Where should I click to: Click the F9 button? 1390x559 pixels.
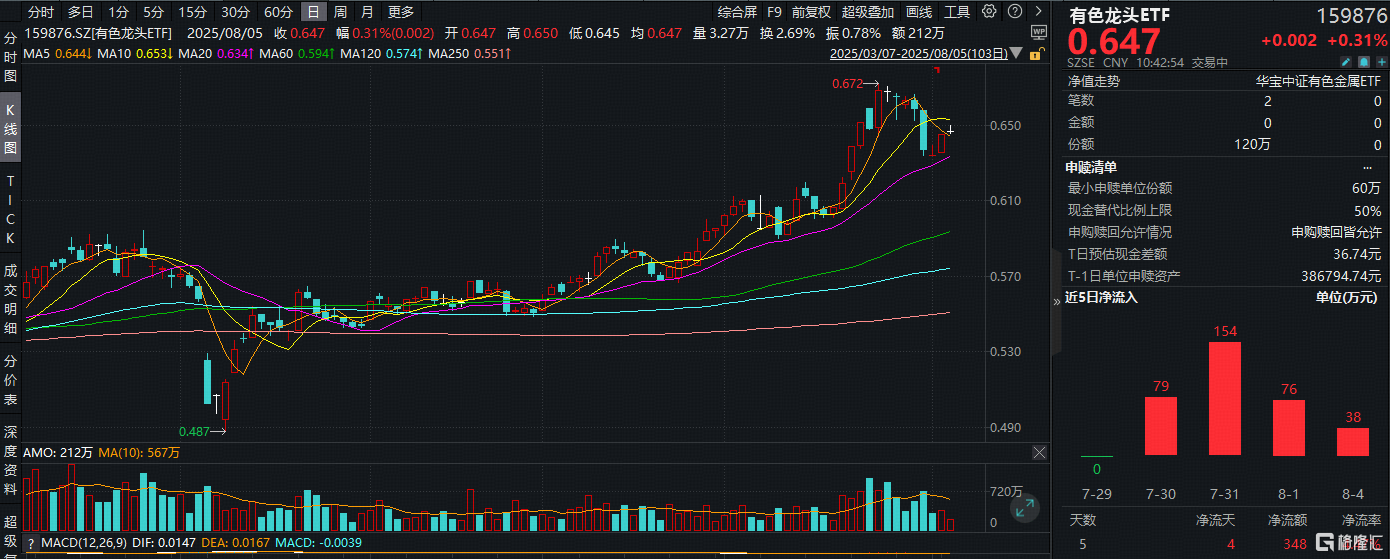[x=774, y=12]
